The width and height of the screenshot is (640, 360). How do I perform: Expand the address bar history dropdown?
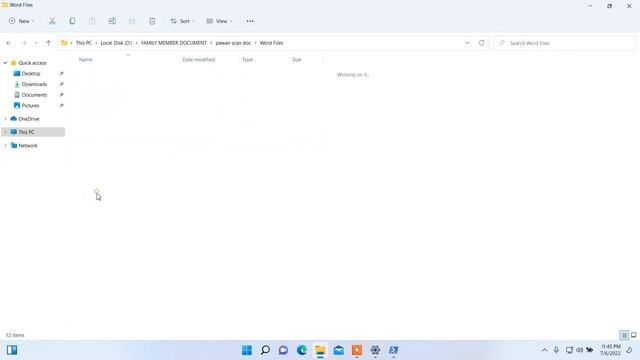point(467,43)
